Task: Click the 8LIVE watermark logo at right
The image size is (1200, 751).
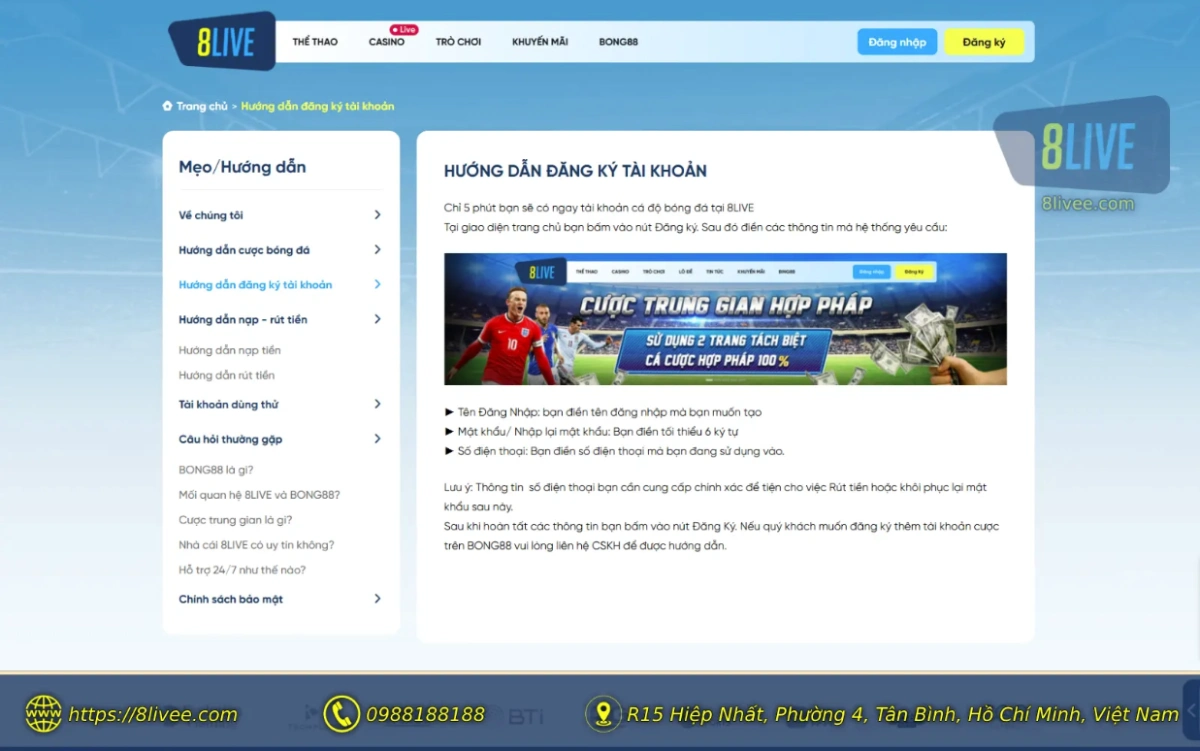Action: pyautogui.click(x=1087, y=147)
